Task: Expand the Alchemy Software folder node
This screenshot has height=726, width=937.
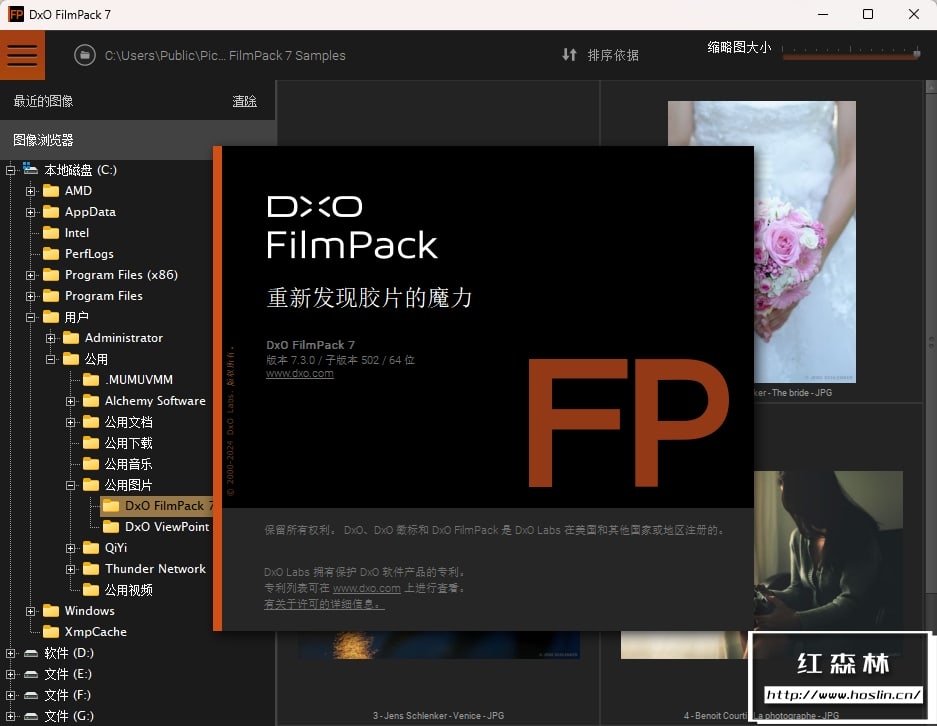Action: (x=71, y=402)
